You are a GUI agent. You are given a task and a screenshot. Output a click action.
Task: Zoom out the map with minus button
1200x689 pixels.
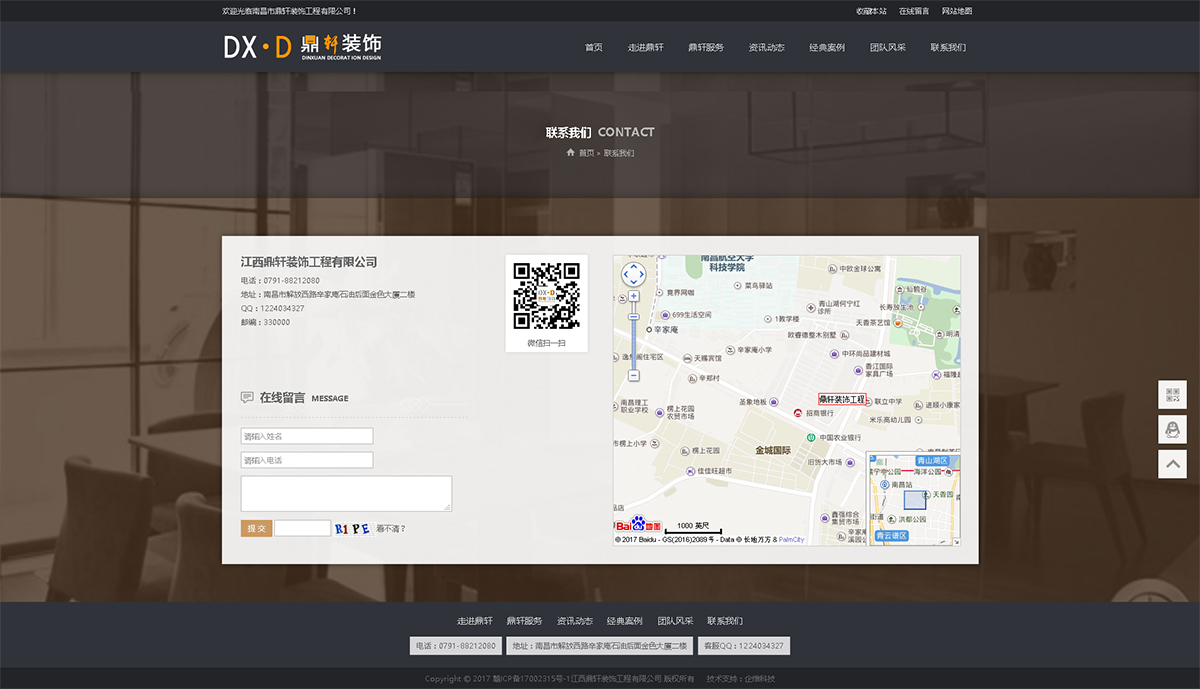click(x=633, y=376)
